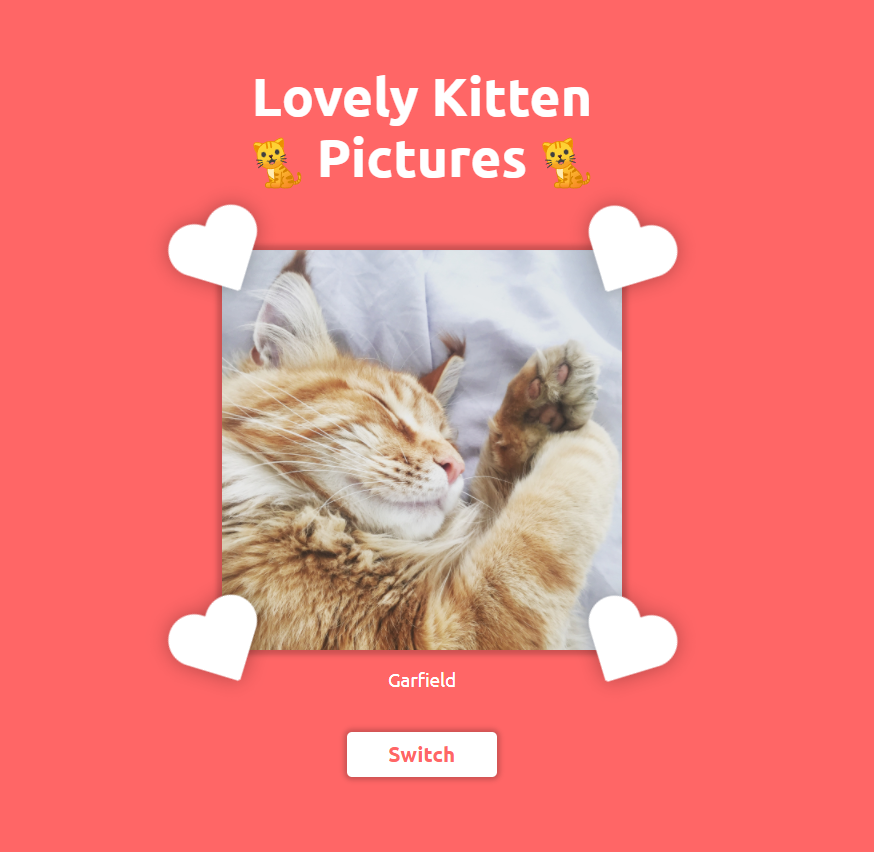Click the word Lovely in the heading
Viewport: 874px width, 852px height.
[x=336, y=98]
